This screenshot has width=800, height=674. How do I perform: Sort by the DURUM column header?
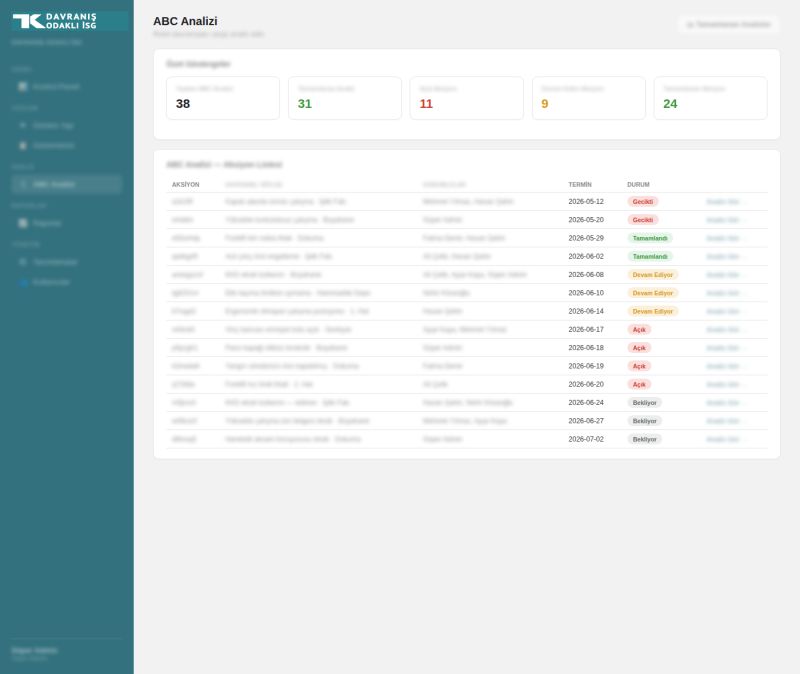[x=638, y=185]
